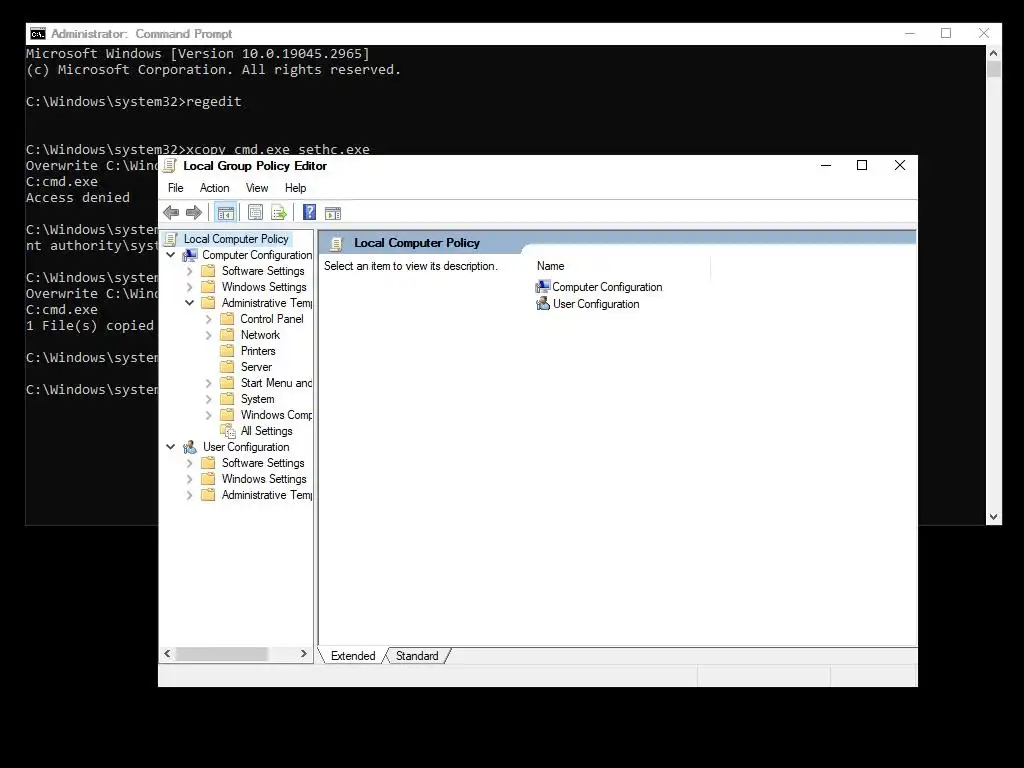This screenshot has width=1024, height=768.
Task: Toggle the Show/Hide Console Tree toolbar icon
Action: point(225,213)
